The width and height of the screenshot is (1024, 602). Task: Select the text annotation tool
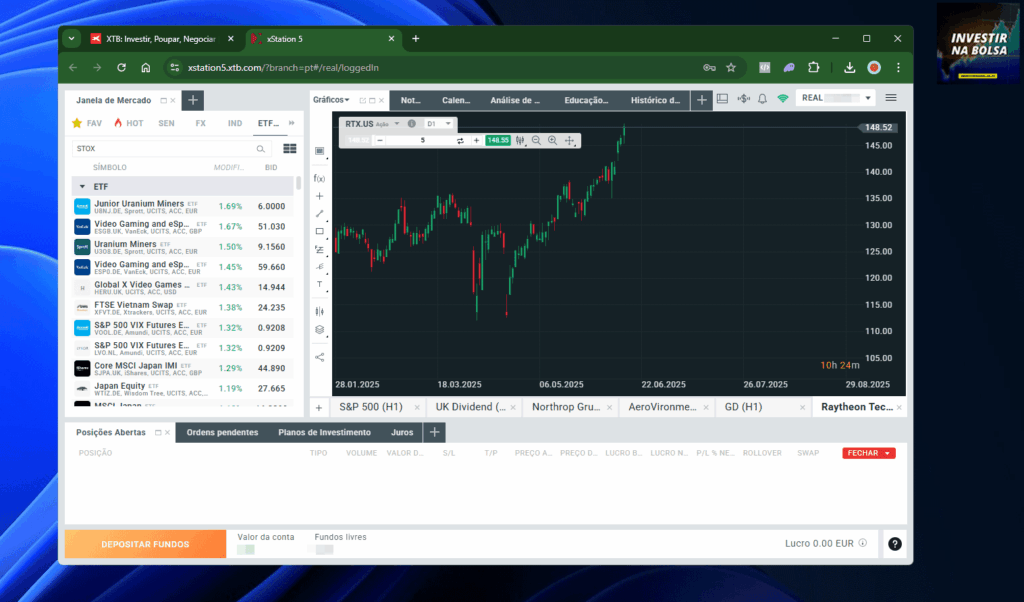coord(319,284)
